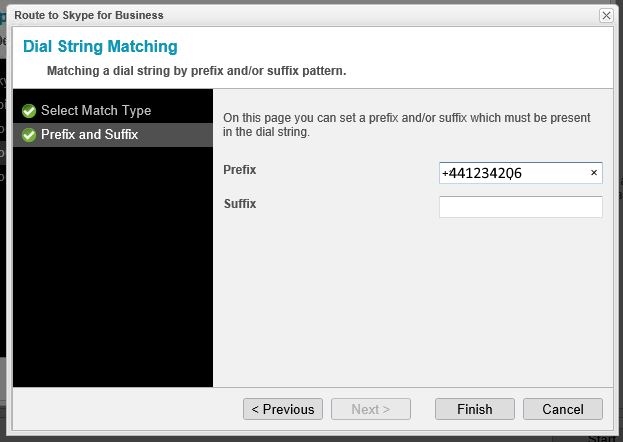
Task: Click inside the Prefix text box
Action: click(x=510, y=173)
